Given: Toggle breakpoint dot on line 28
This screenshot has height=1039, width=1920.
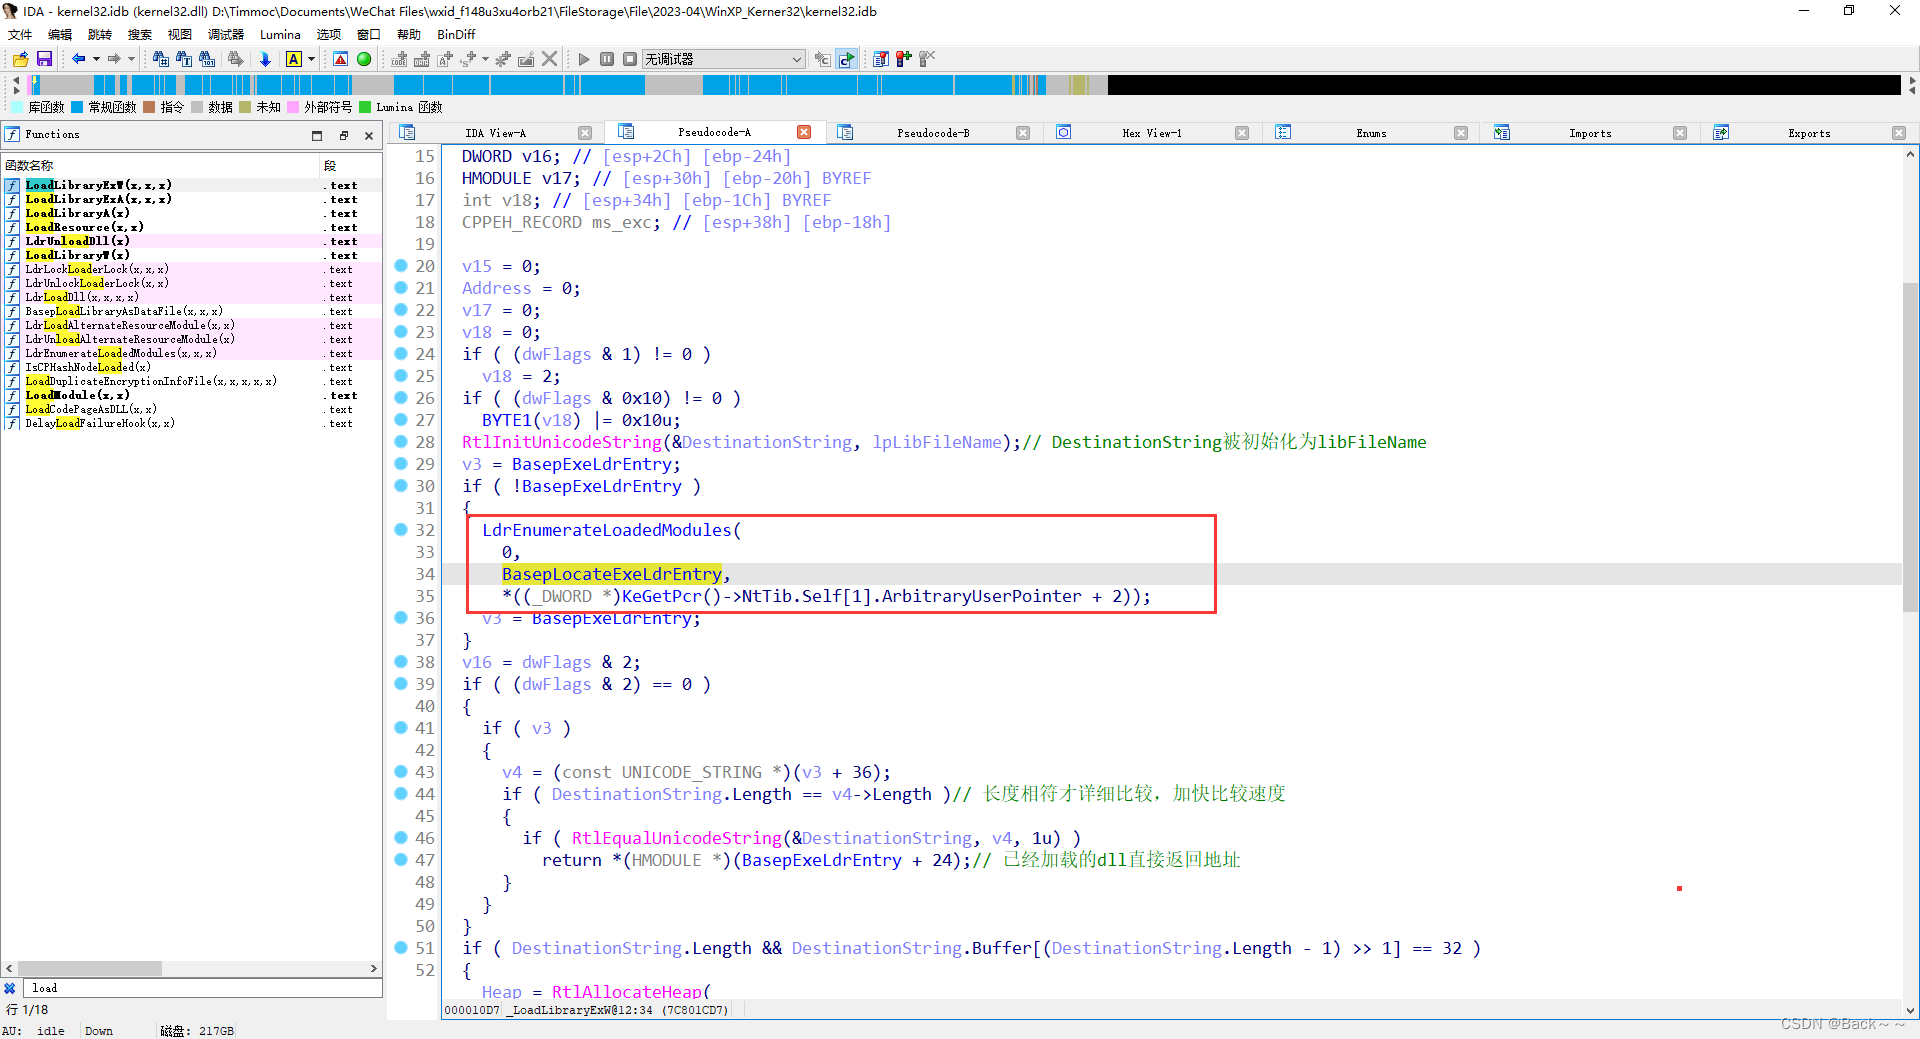Looking at the screenshot, I should pos(401,442).
